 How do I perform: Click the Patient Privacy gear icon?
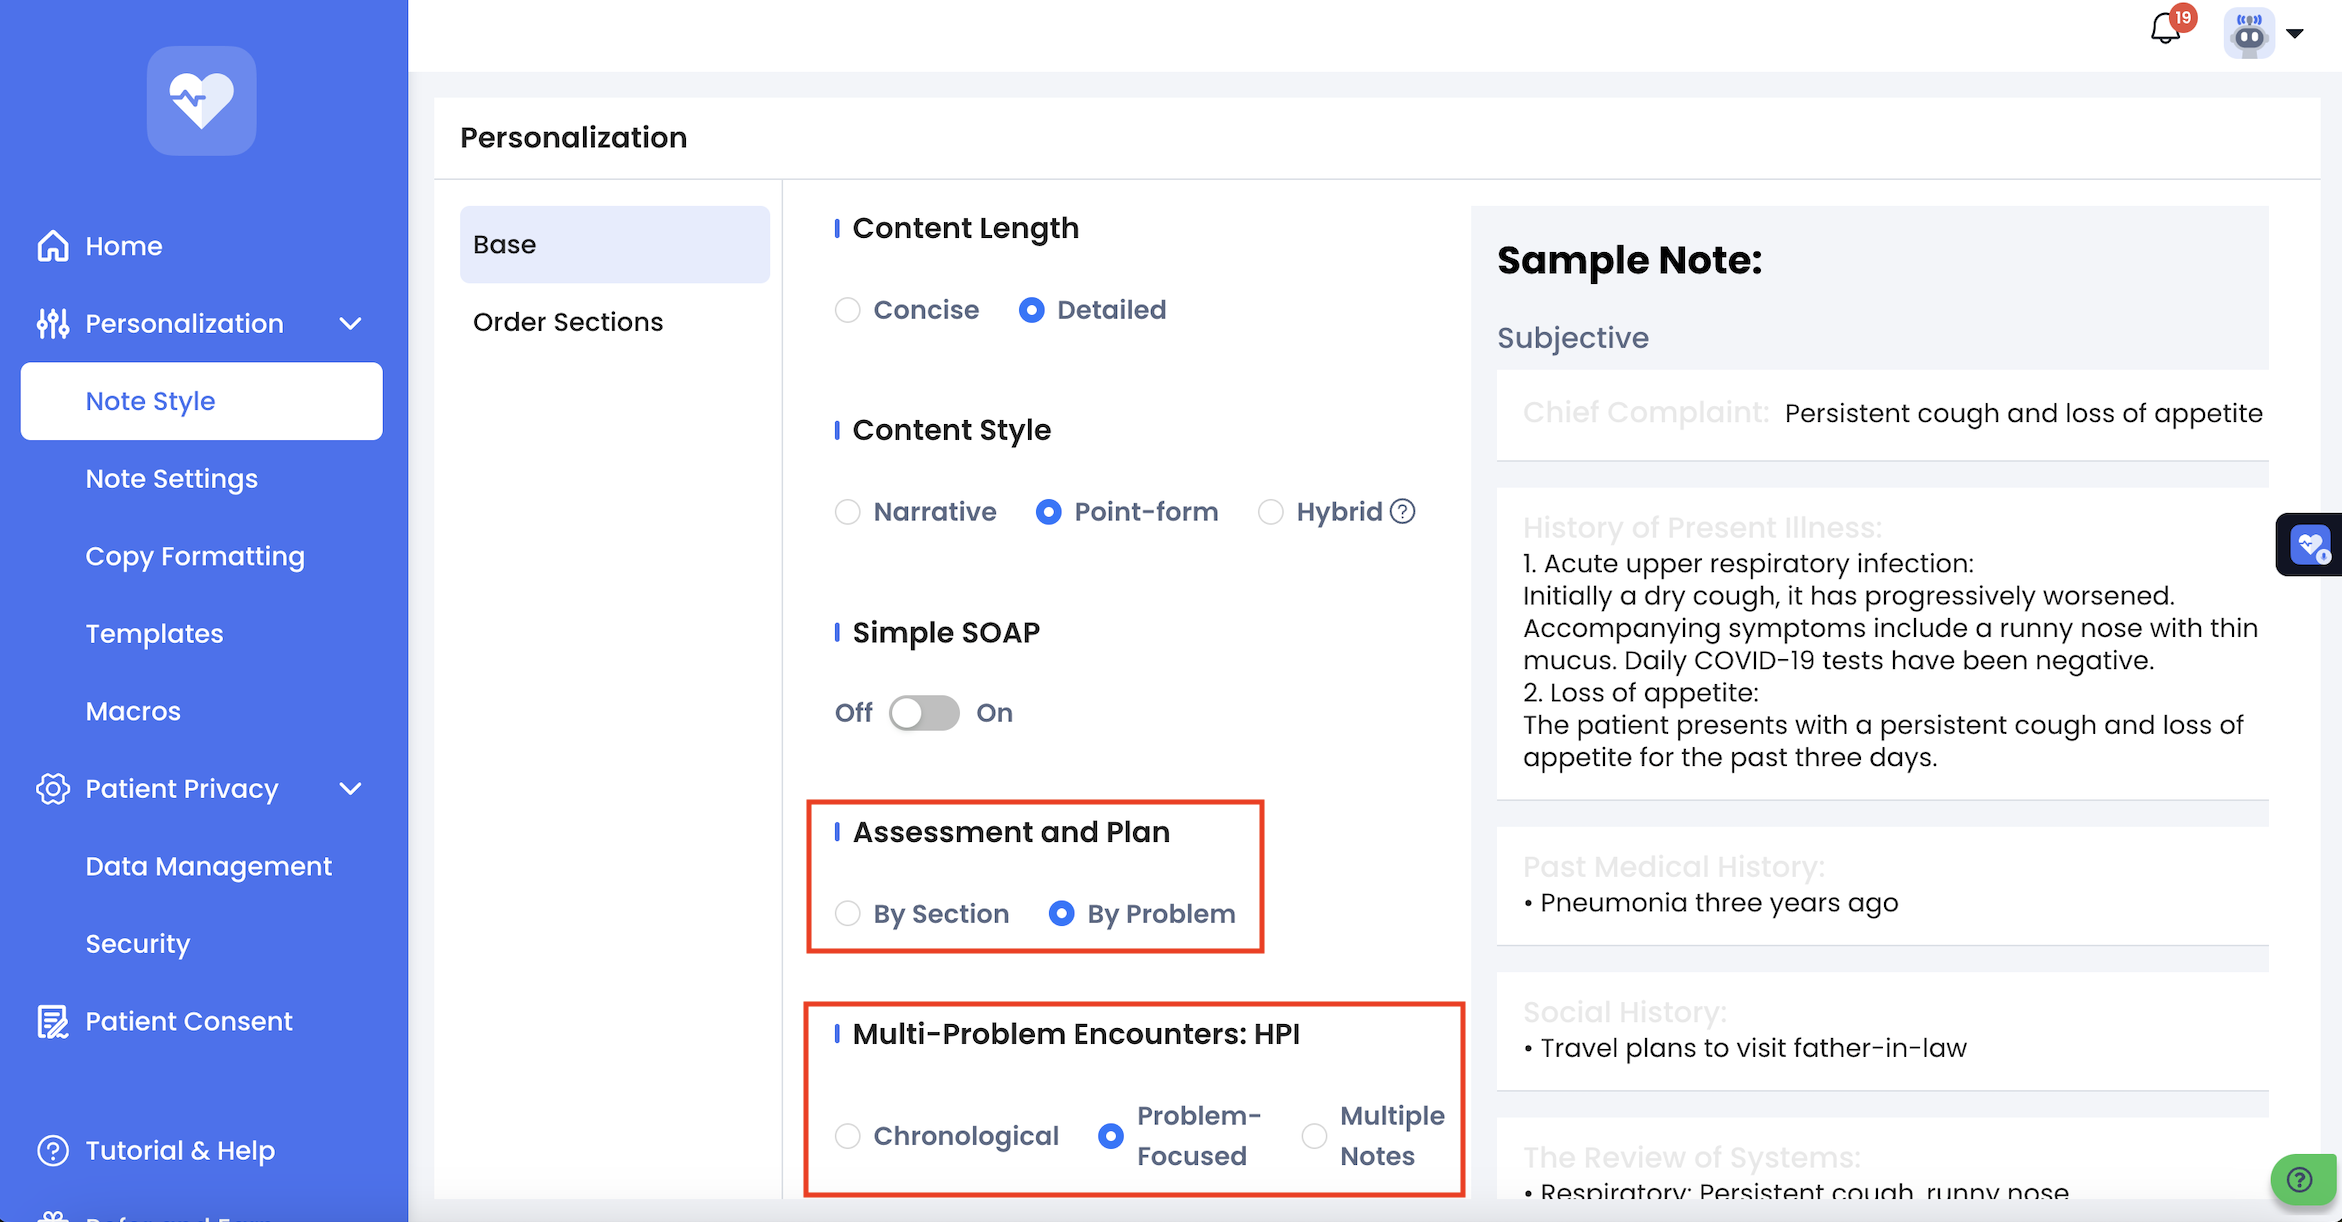(53, 789)
